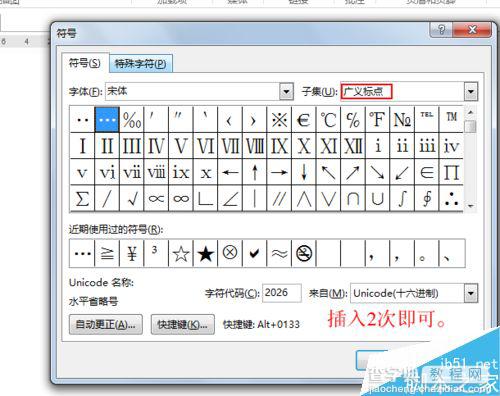
Task: Select lowercase Roman numeral ⅲ
Action: 427,146
